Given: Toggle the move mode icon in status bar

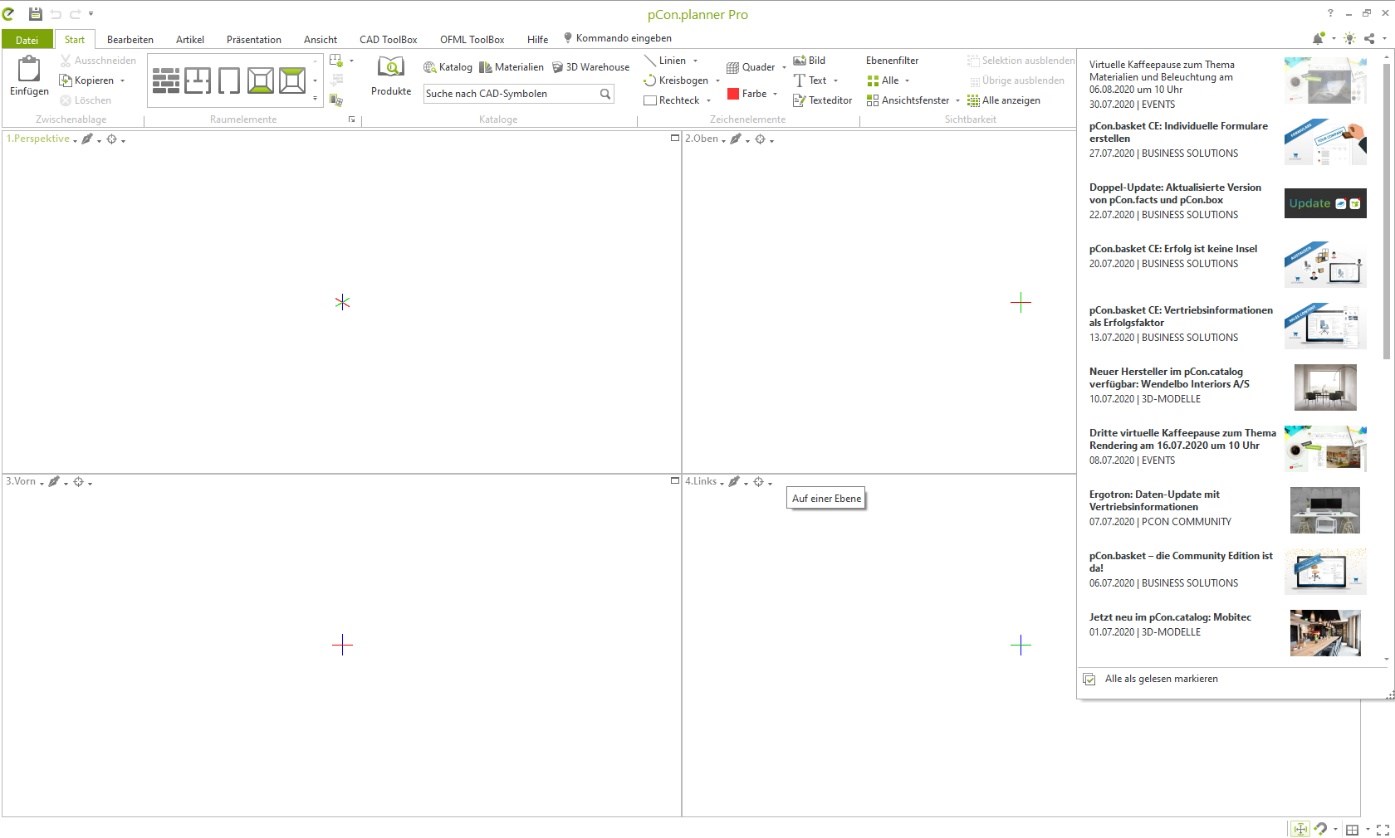Looking at the screenshot, I should click(1300, 829).
